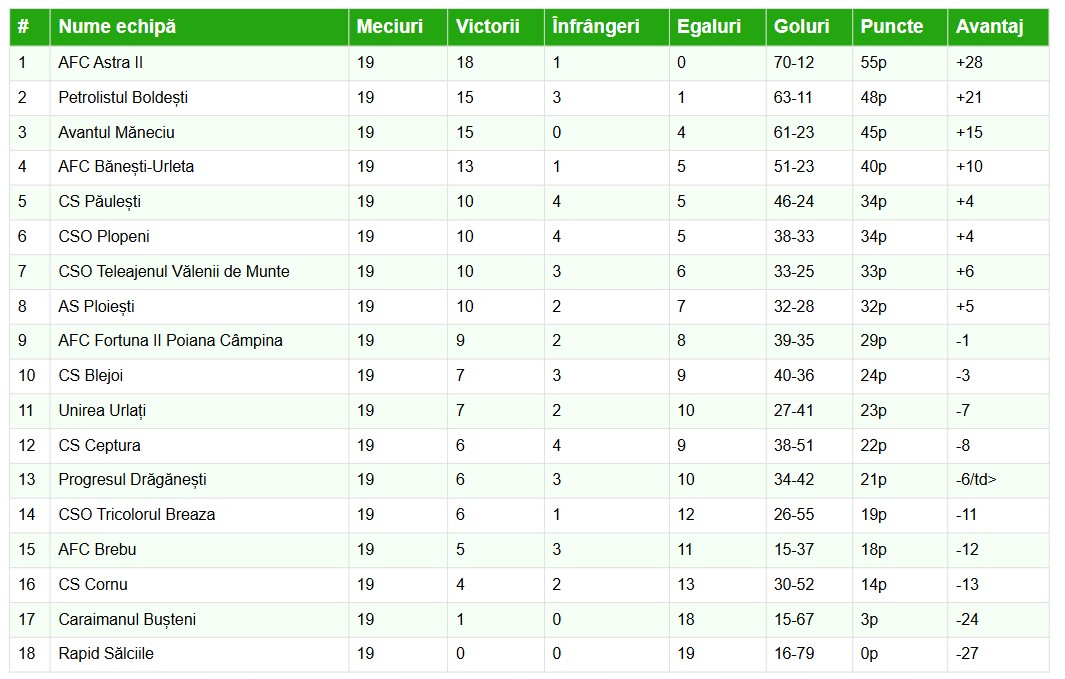
Task: Select the Petrolistul Boldești team cell
Action: tap(123, 98)
